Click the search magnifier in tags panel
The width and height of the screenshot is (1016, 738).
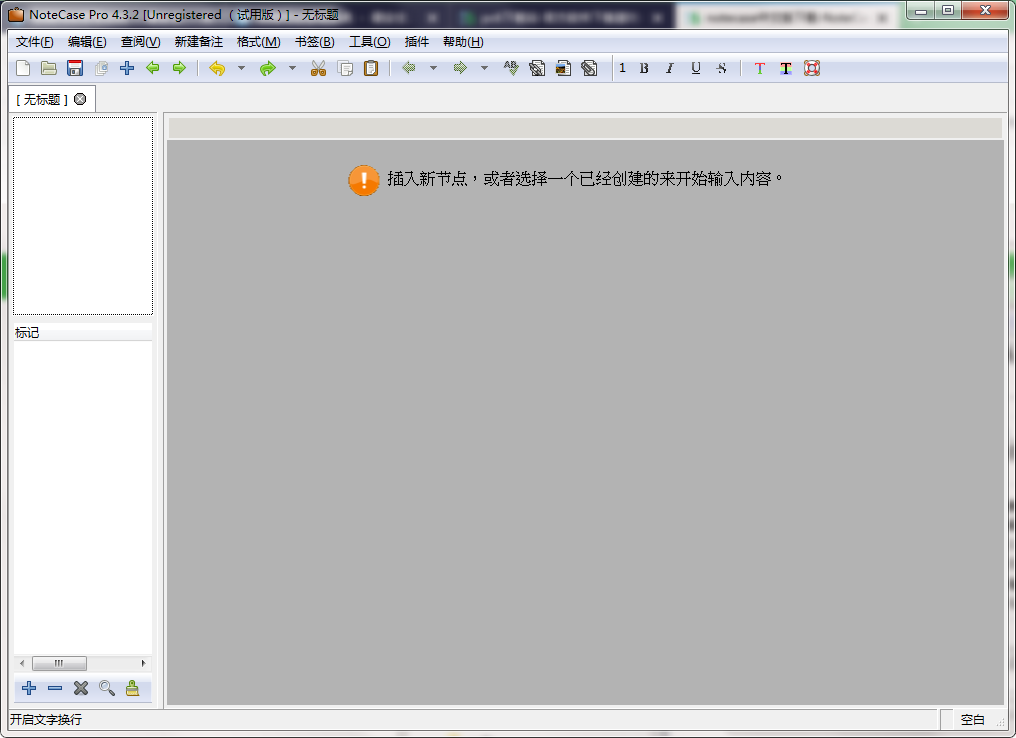(x=107, y=688)
